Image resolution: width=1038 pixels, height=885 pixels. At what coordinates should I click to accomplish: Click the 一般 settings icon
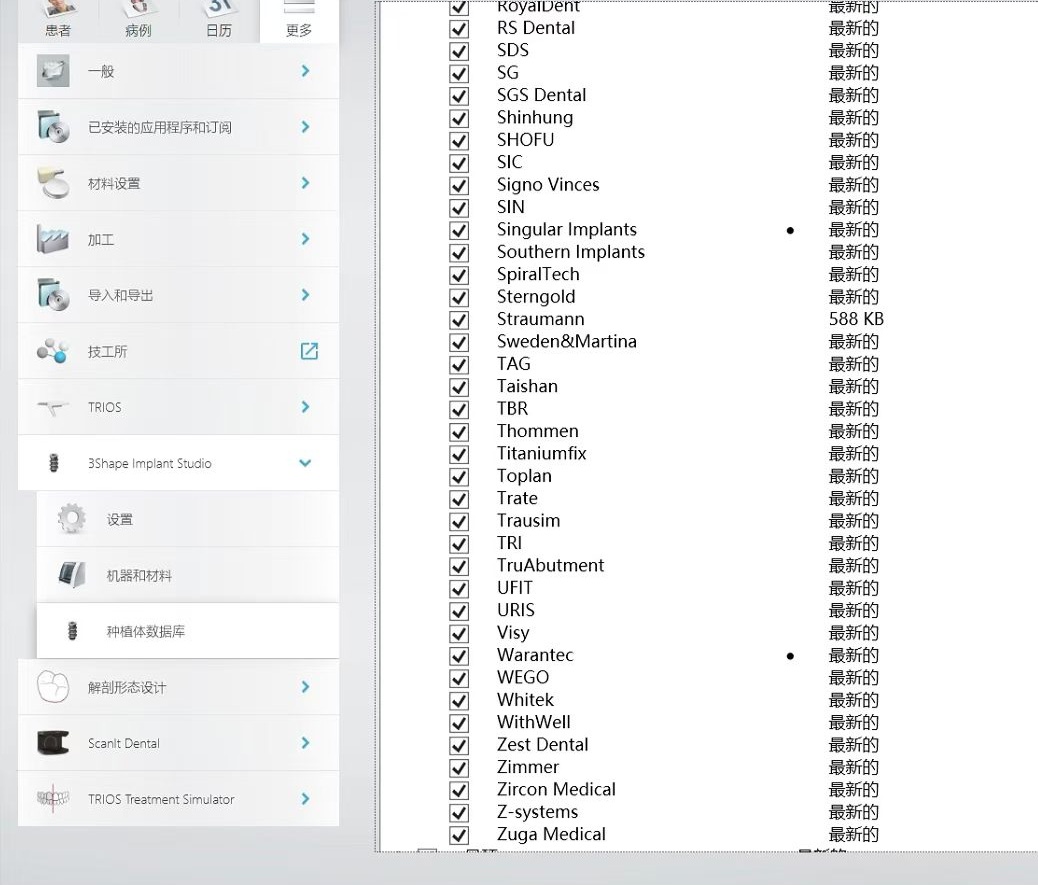tap(53, 71)
